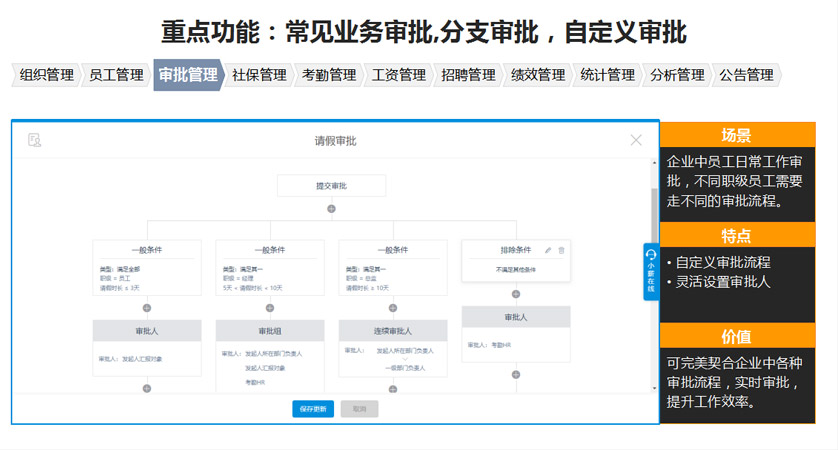Click the plus node below 提交审批
The image size is (838, 450).
click(331, 209)
